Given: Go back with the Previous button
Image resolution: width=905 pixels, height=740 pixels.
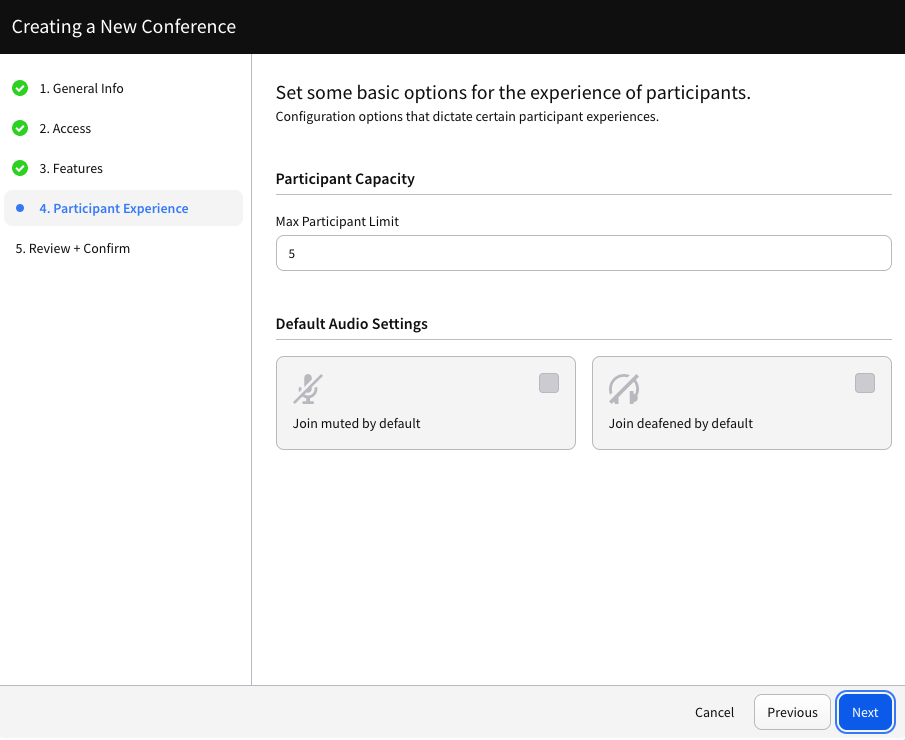Looking at the screenshot, I should point(792,712).
